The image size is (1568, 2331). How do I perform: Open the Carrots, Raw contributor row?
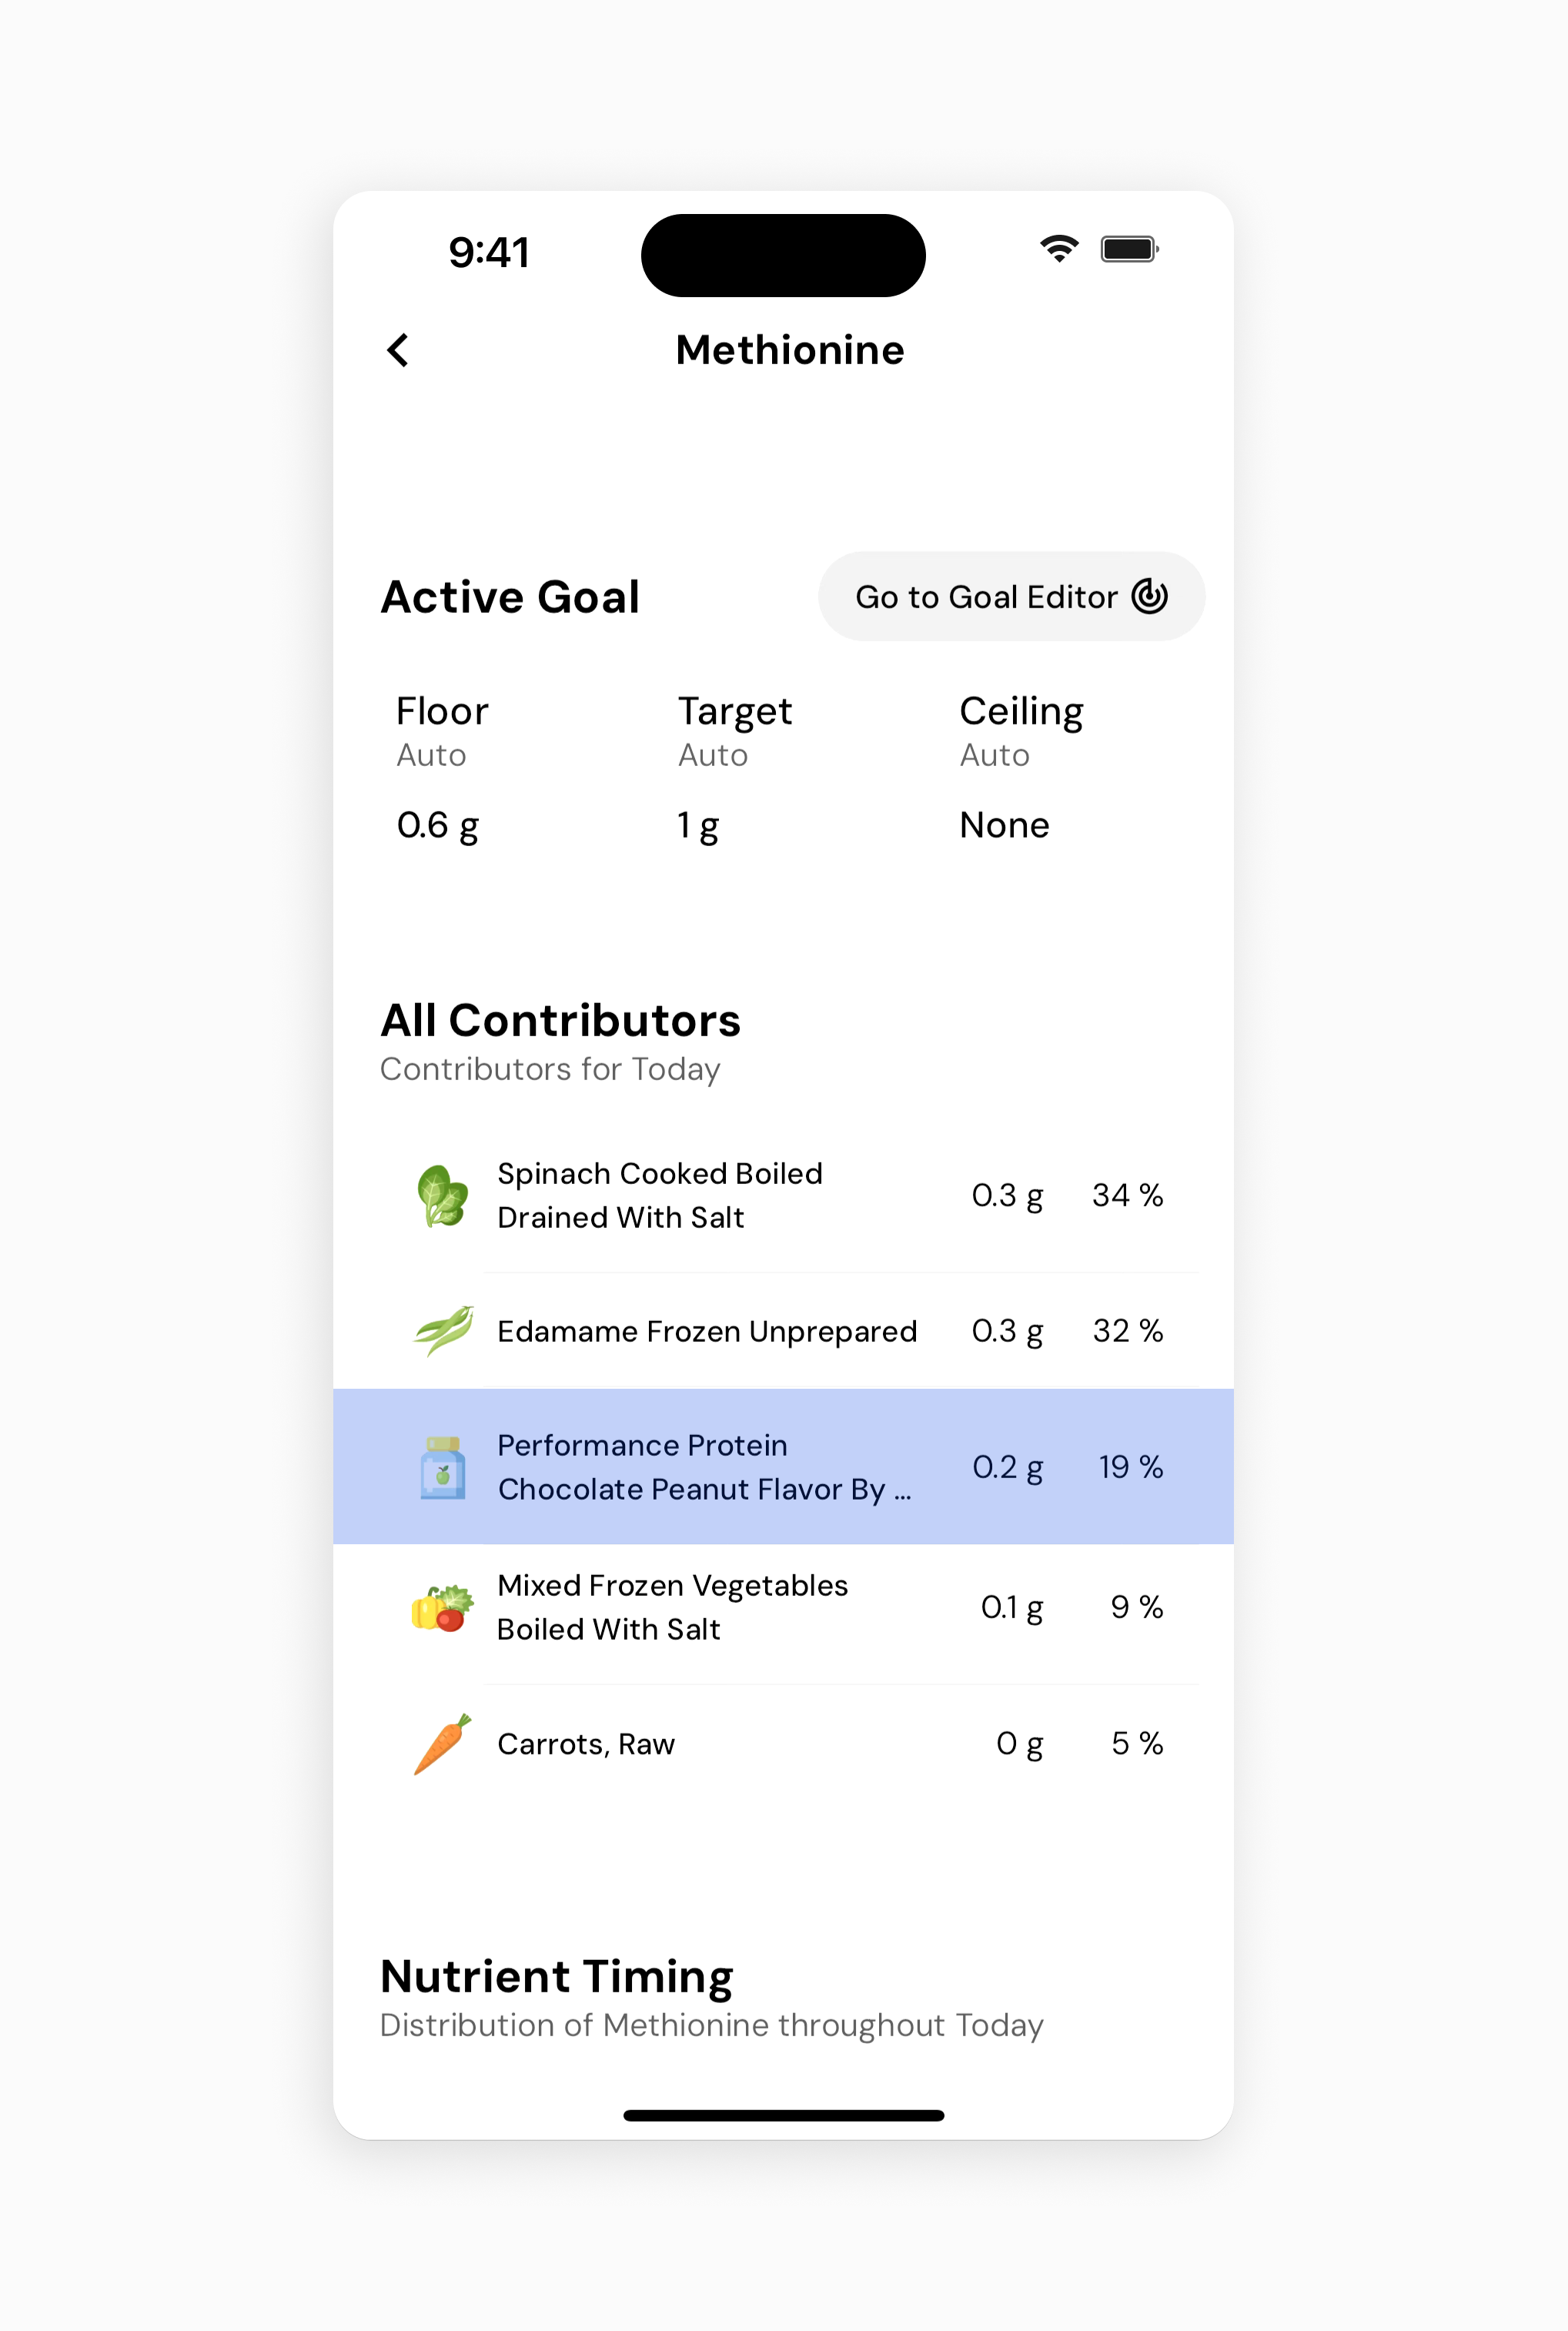tap(586, 1744)
